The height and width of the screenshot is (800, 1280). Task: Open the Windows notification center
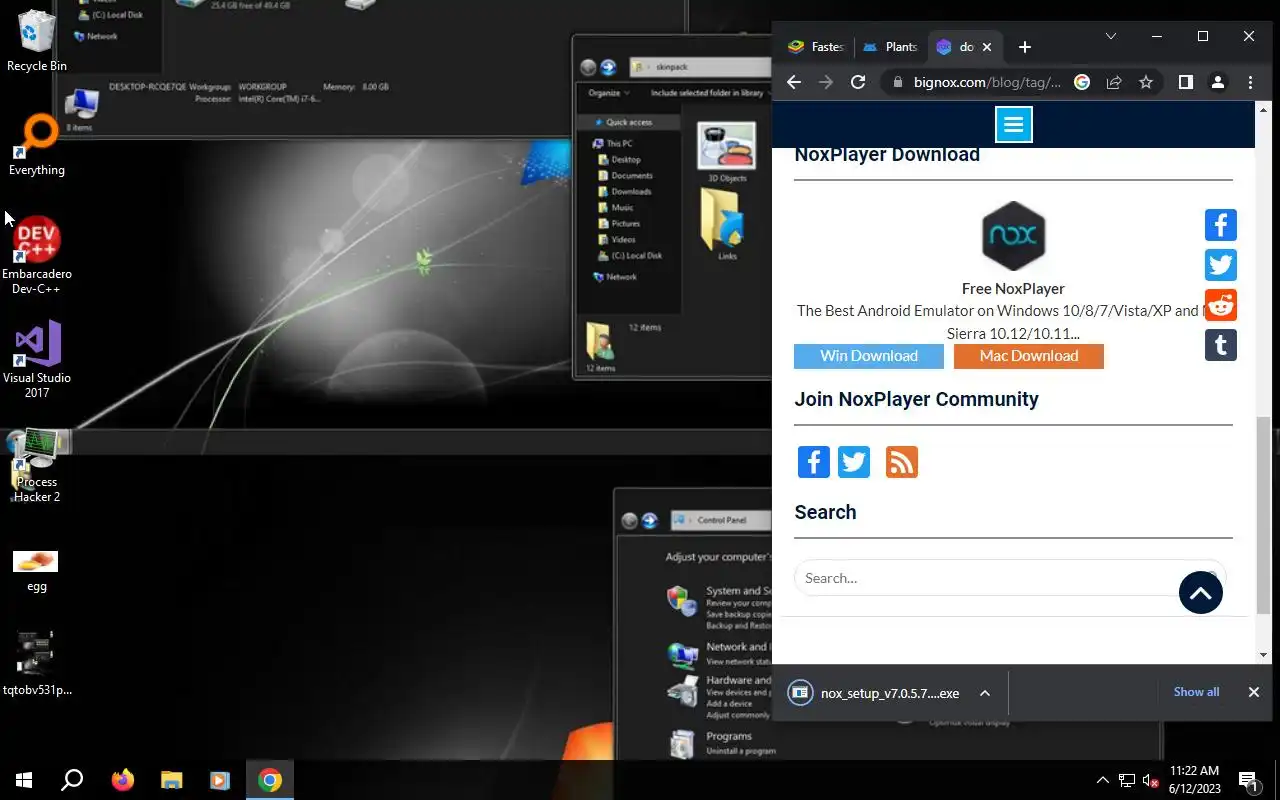[x=1249, y=780]
